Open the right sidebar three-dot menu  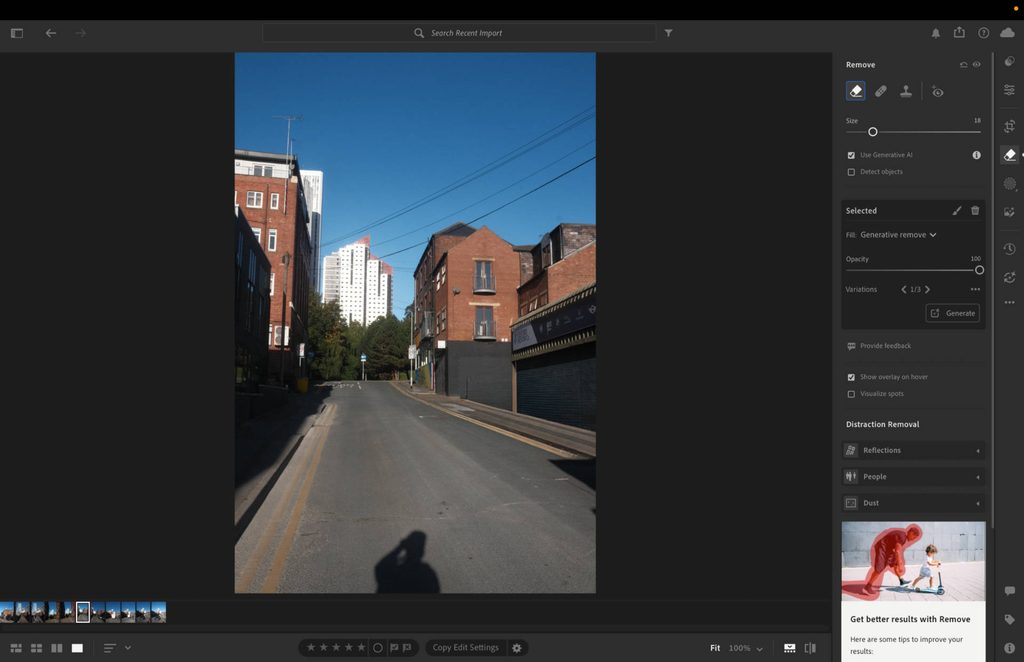[1010, 302]
